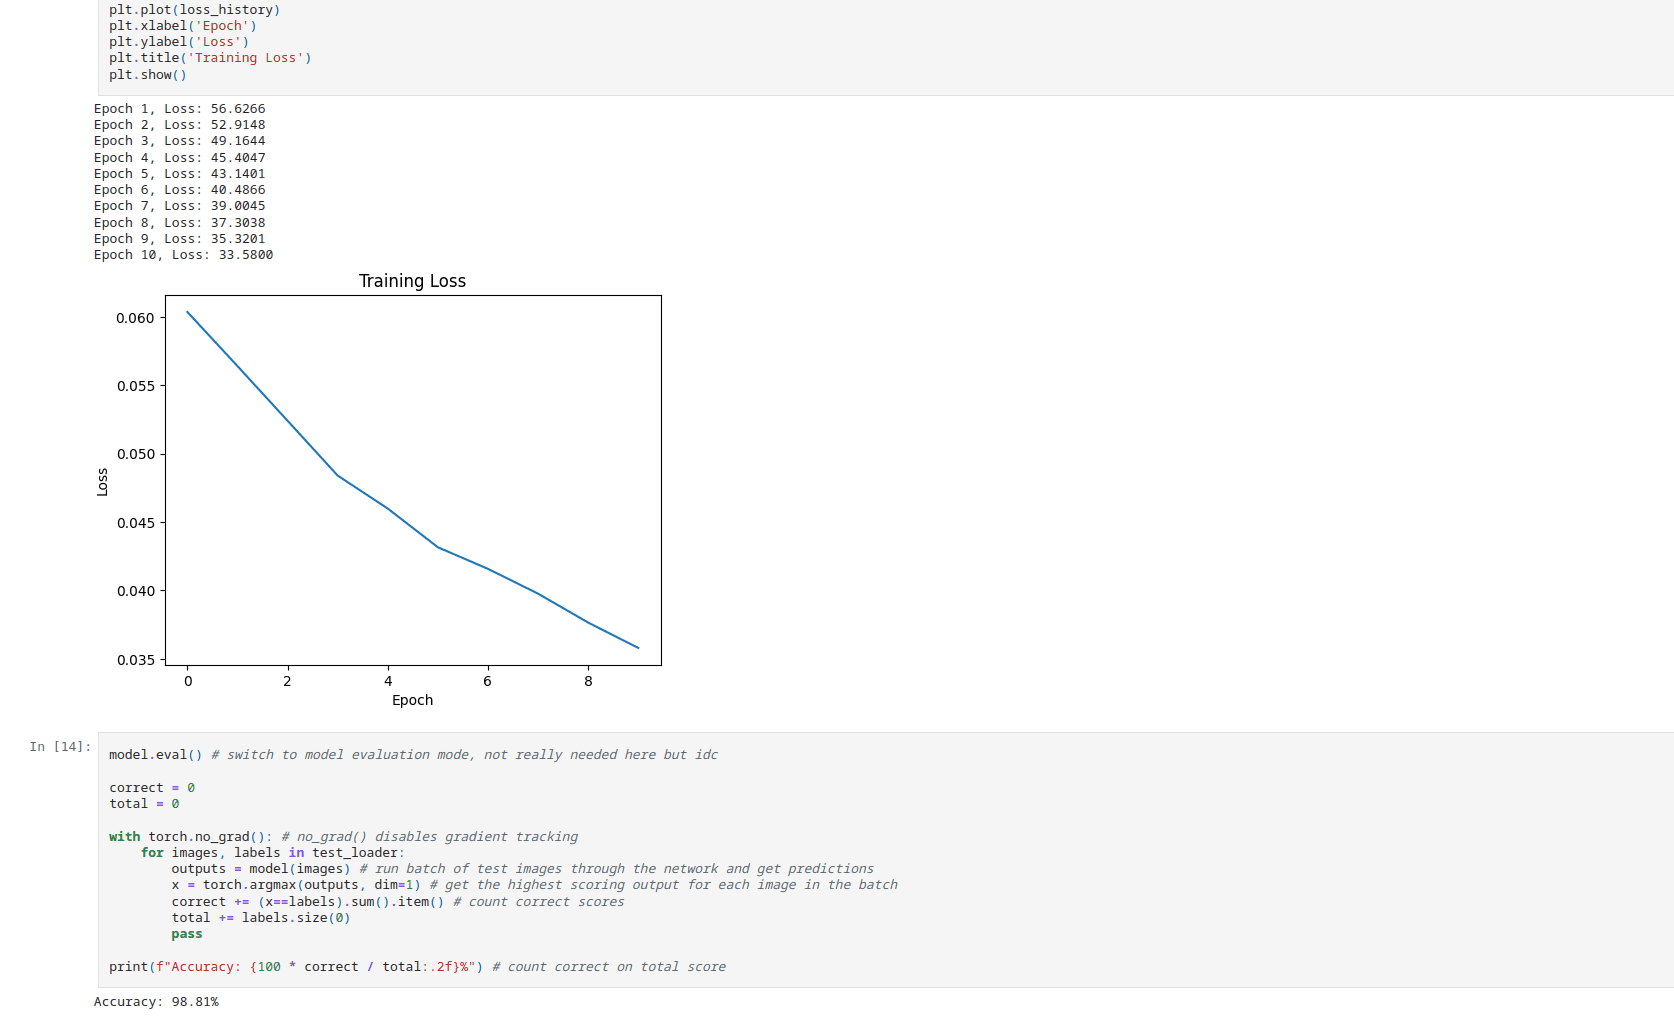Image resolution: width=1674 pixels, height=1025 pixels.
Task: Click the correct += (x==labels).sum().item() line
Action: pyautogui.click(x=398, y=902)
